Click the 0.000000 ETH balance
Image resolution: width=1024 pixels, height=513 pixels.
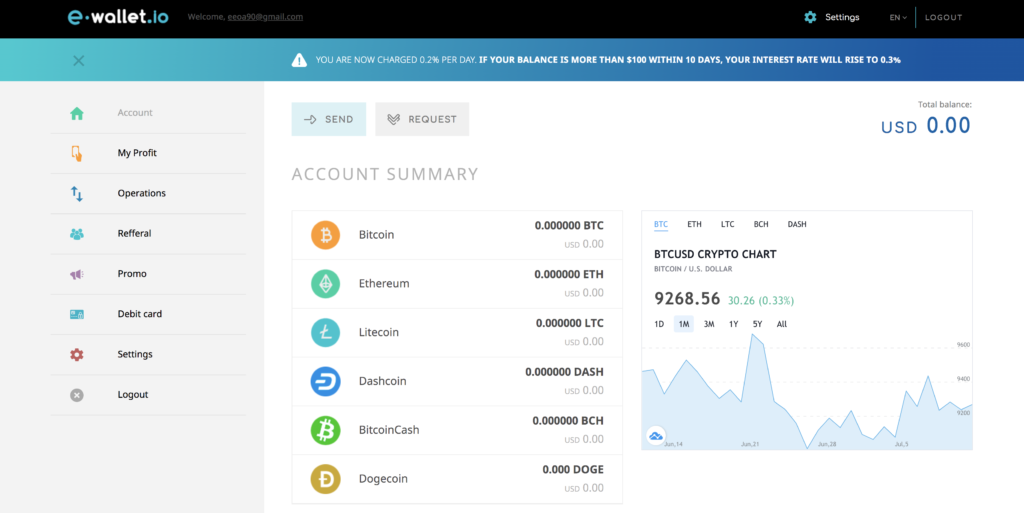click(569, 275)
